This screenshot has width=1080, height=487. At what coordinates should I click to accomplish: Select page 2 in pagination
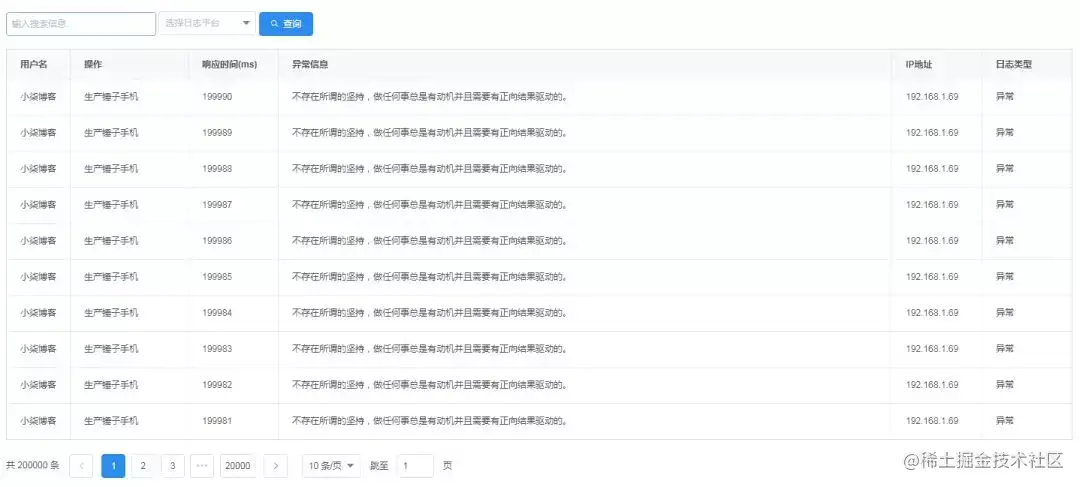(x=143, y=466)
